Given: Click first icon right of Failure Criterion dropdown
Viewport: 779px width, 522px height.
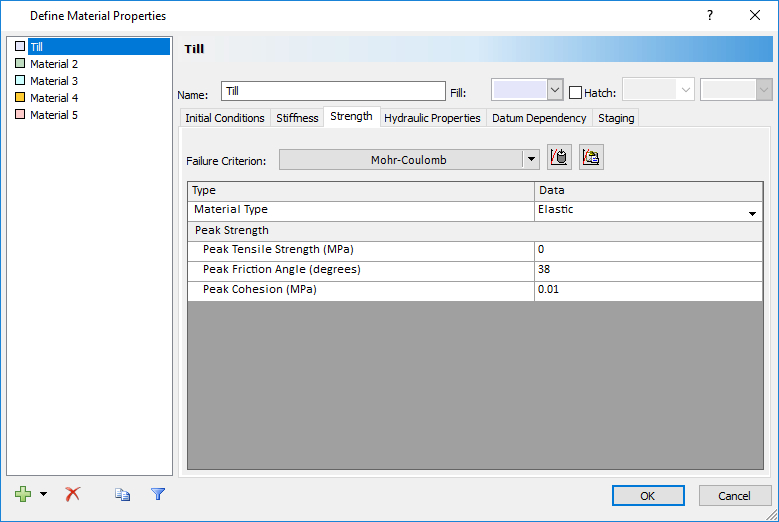Looking at the screenshot, I should [x=559, y=157].
